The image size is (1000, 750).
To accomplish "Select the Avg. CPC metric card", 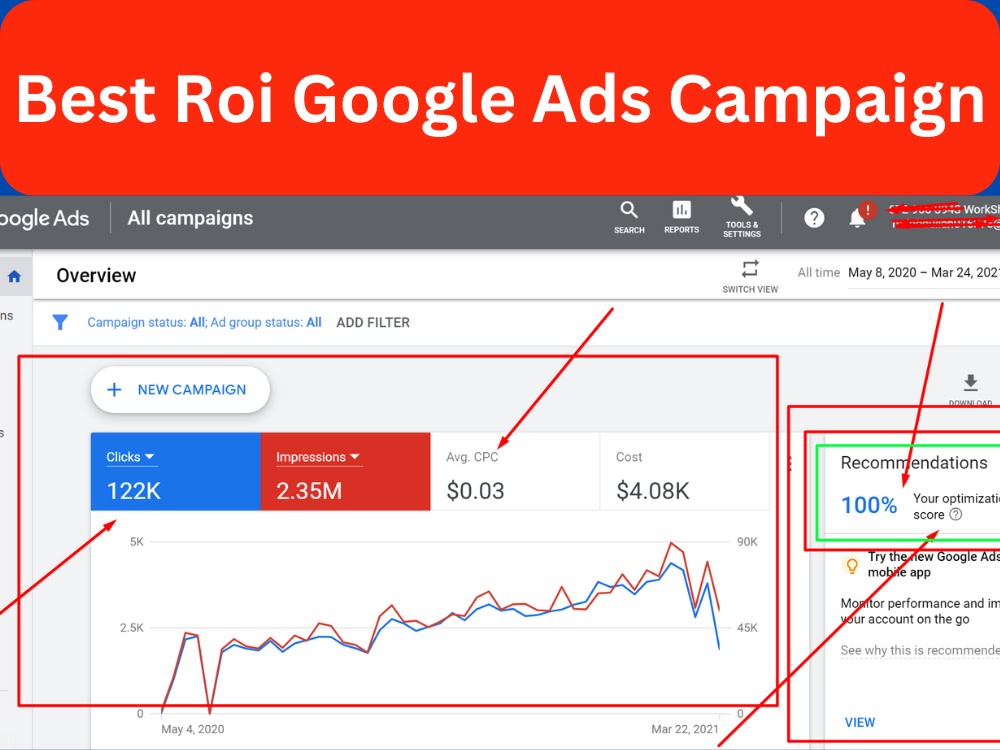I will (515, 471).
